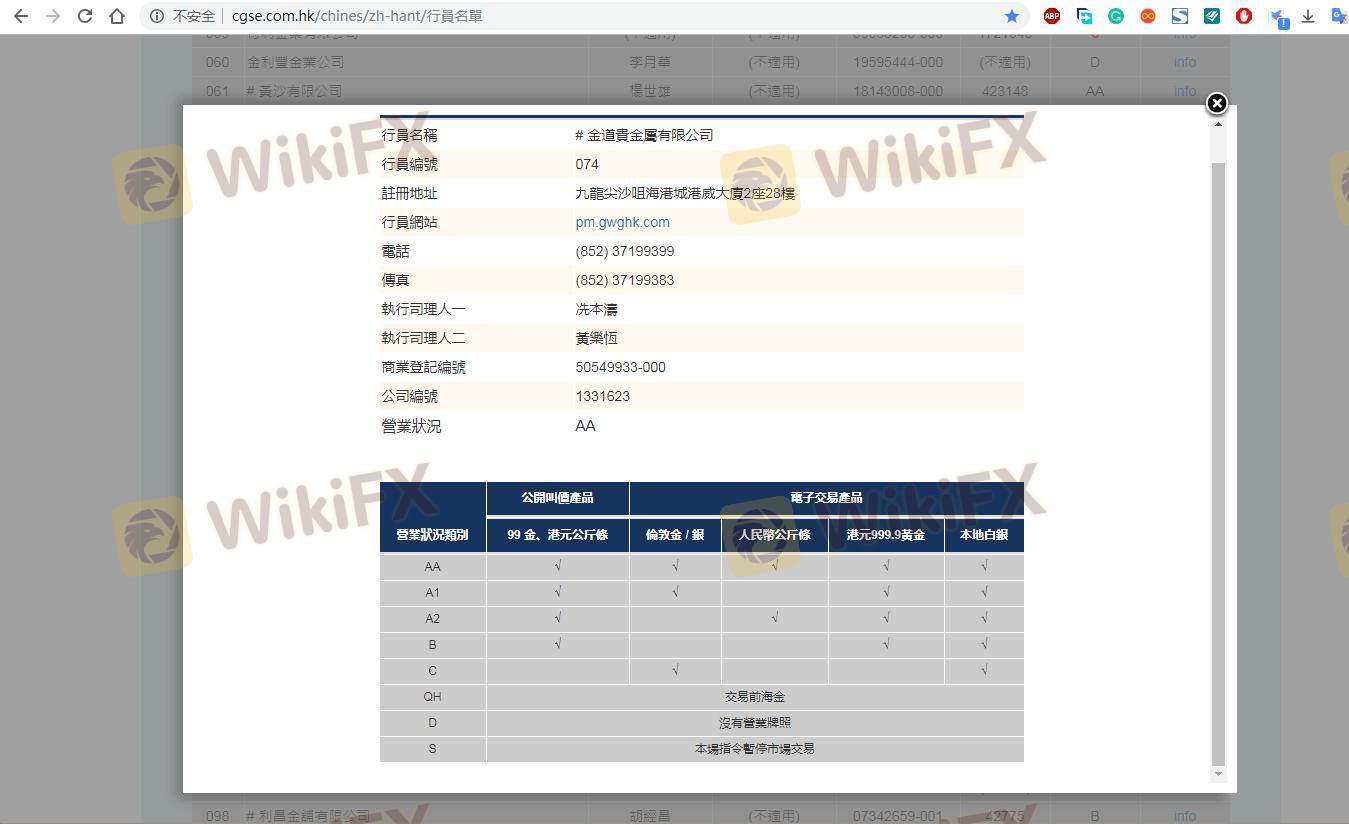Click the address bar URL field
1349x824 pixels.
(600, 16)
